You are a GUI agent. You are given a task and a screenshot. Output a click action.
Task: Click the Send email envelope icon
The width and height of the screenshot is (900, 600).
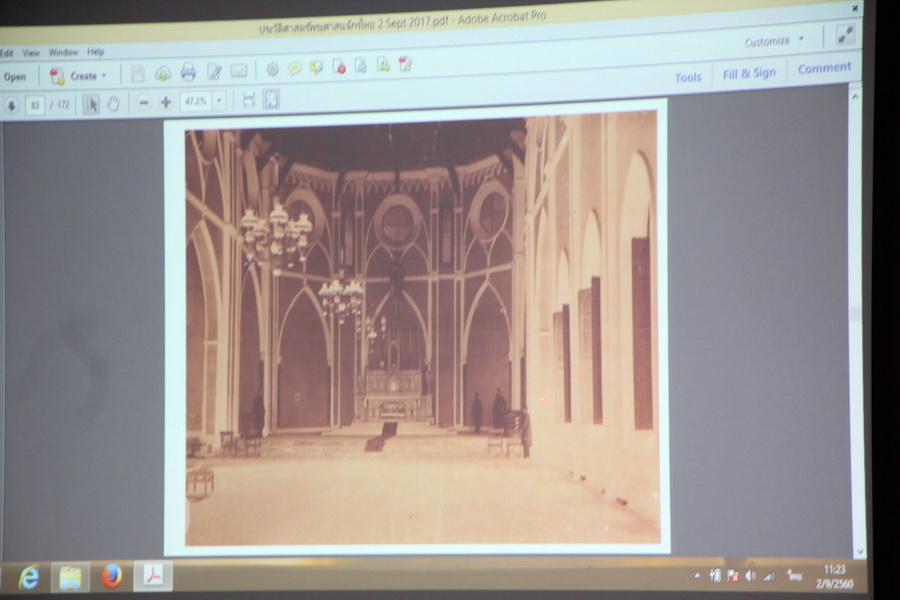coord(239,71)
